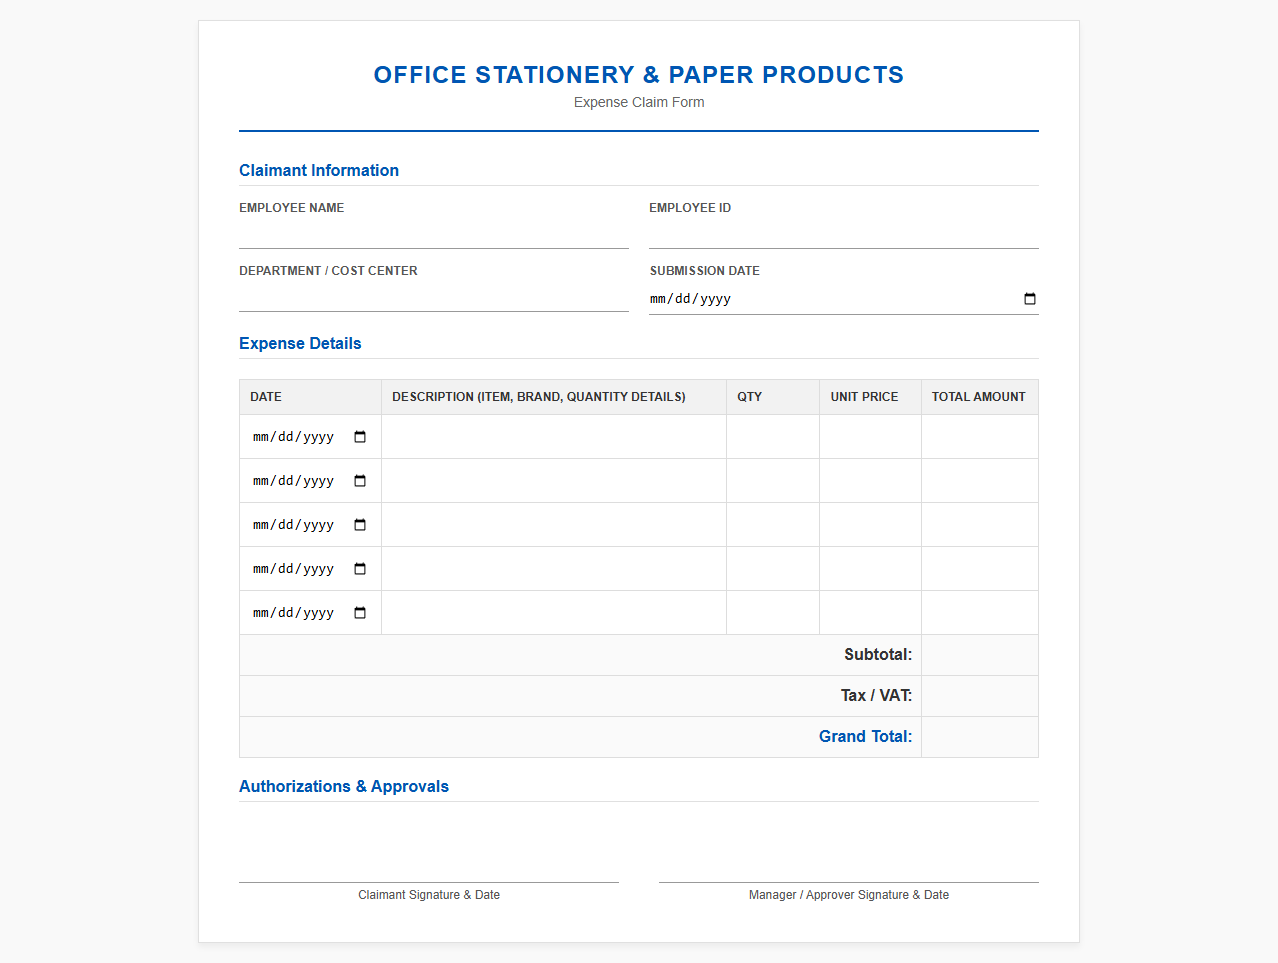The height and width of the screenshot is (963, 1278).
Task: Click the 'Grand Total:' label
Action: pos(866,737)
